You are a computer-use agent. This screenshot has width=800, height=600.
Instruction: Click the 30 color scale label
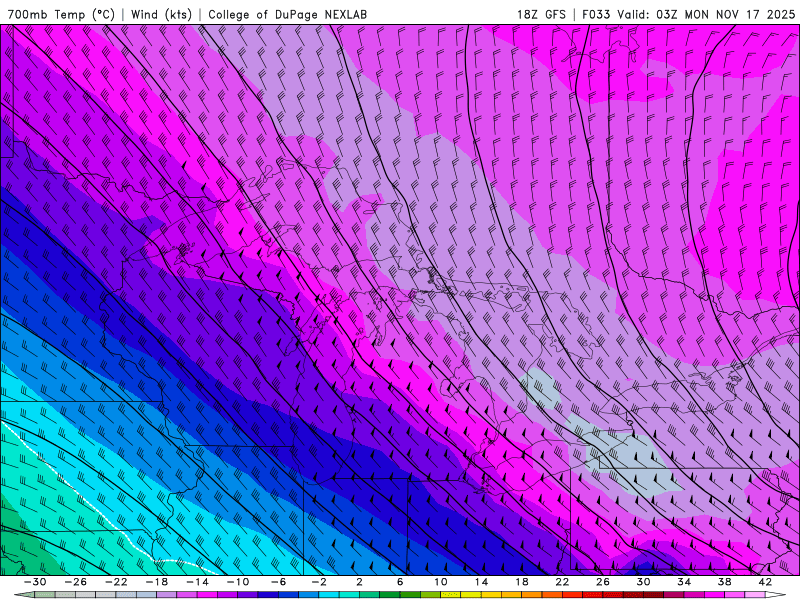click(643, 582)
